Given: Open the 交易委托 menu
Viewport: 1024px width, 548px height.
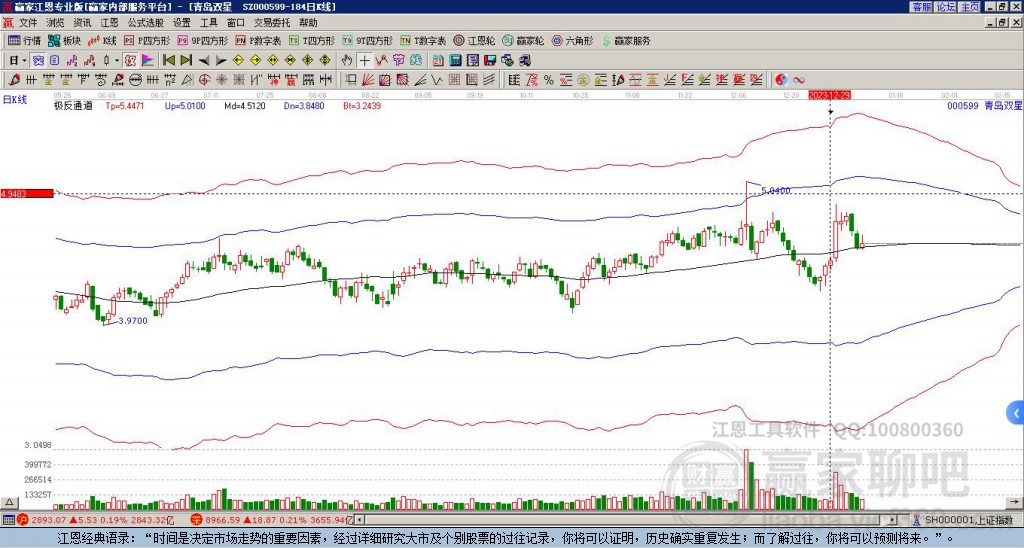Looking at the screenshot, I should [x=272, y=23].
